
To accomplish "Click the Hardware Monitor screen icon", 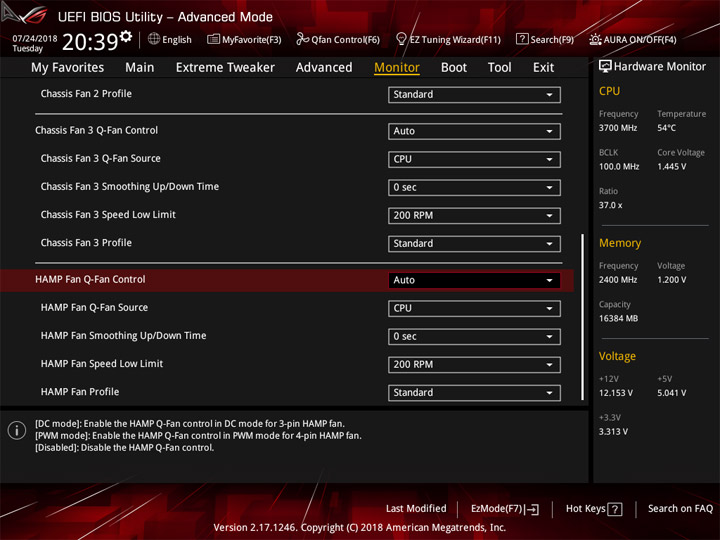I will pos(605,66).
